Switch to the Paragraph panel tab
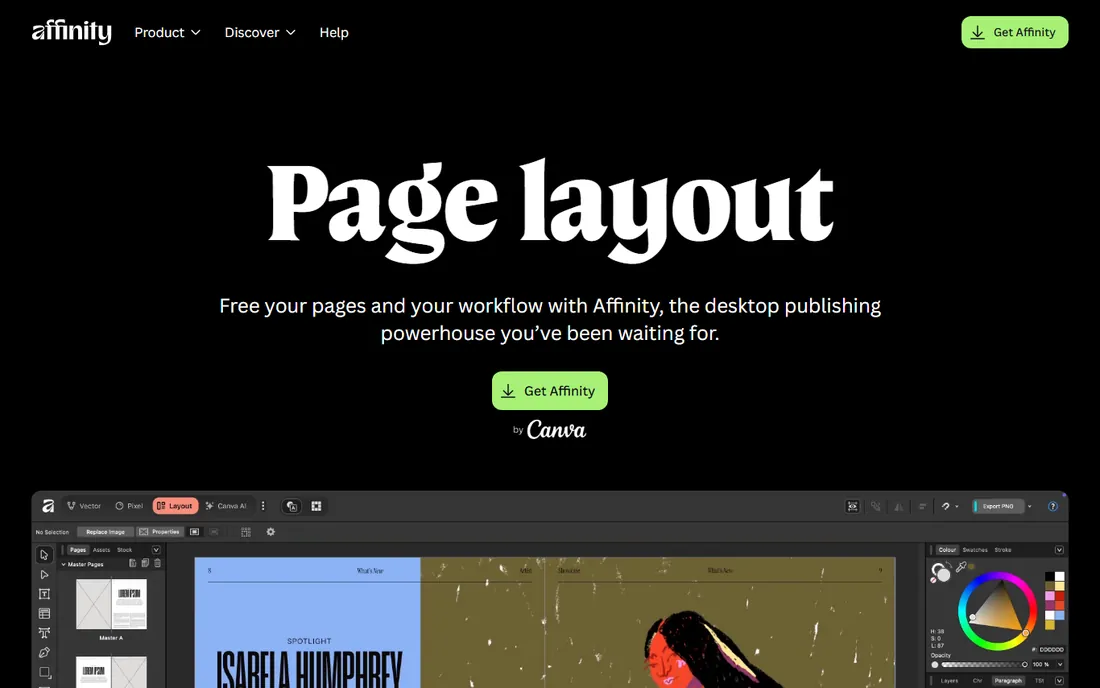Screen dimensions: 1100x688 [x=1008, y=680]
